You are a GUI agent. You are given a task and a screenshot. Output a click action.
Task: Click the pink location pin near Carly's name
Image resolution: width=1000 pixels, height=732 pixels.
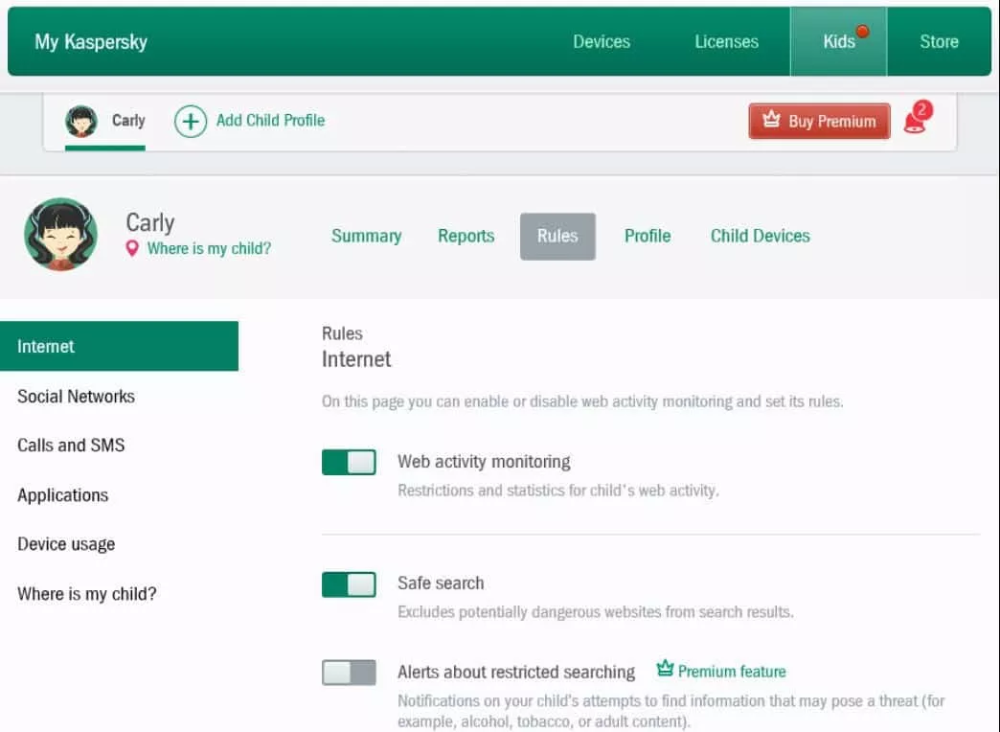click(x=133, y=249)
